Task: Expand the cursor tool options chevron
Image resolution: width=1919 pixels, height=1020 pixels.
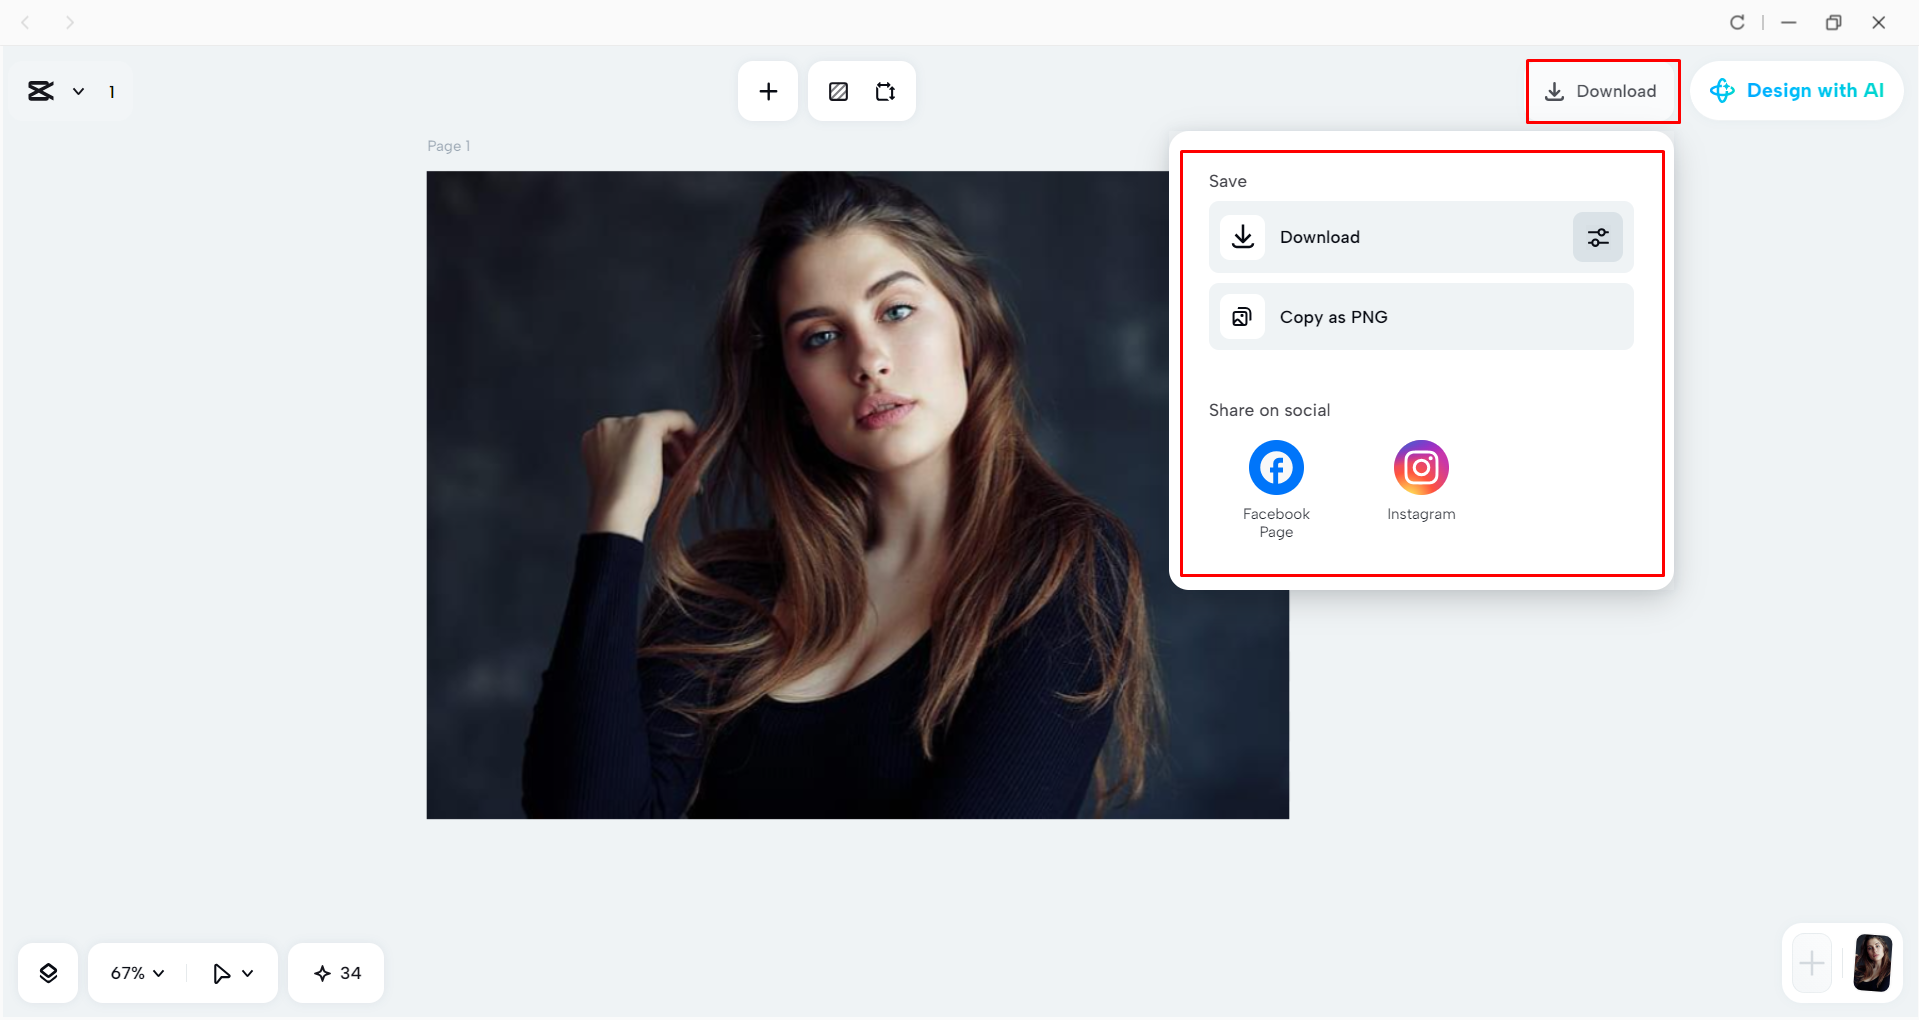Action: coord(248,973)
